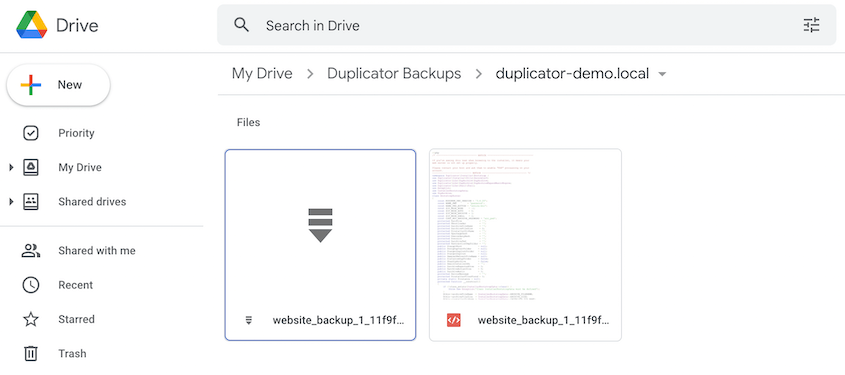Click the small archive file type icon

coord(248,320)
